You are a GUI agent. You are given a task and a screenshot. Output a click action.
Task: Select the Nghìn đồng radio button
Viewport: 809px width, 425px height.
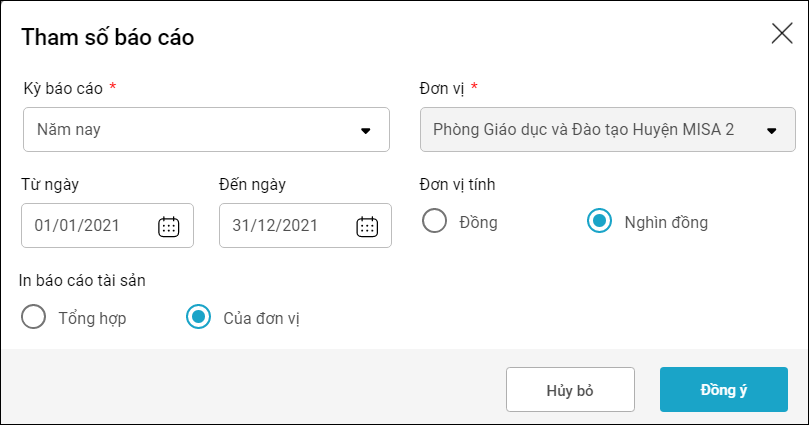[600, 221]
